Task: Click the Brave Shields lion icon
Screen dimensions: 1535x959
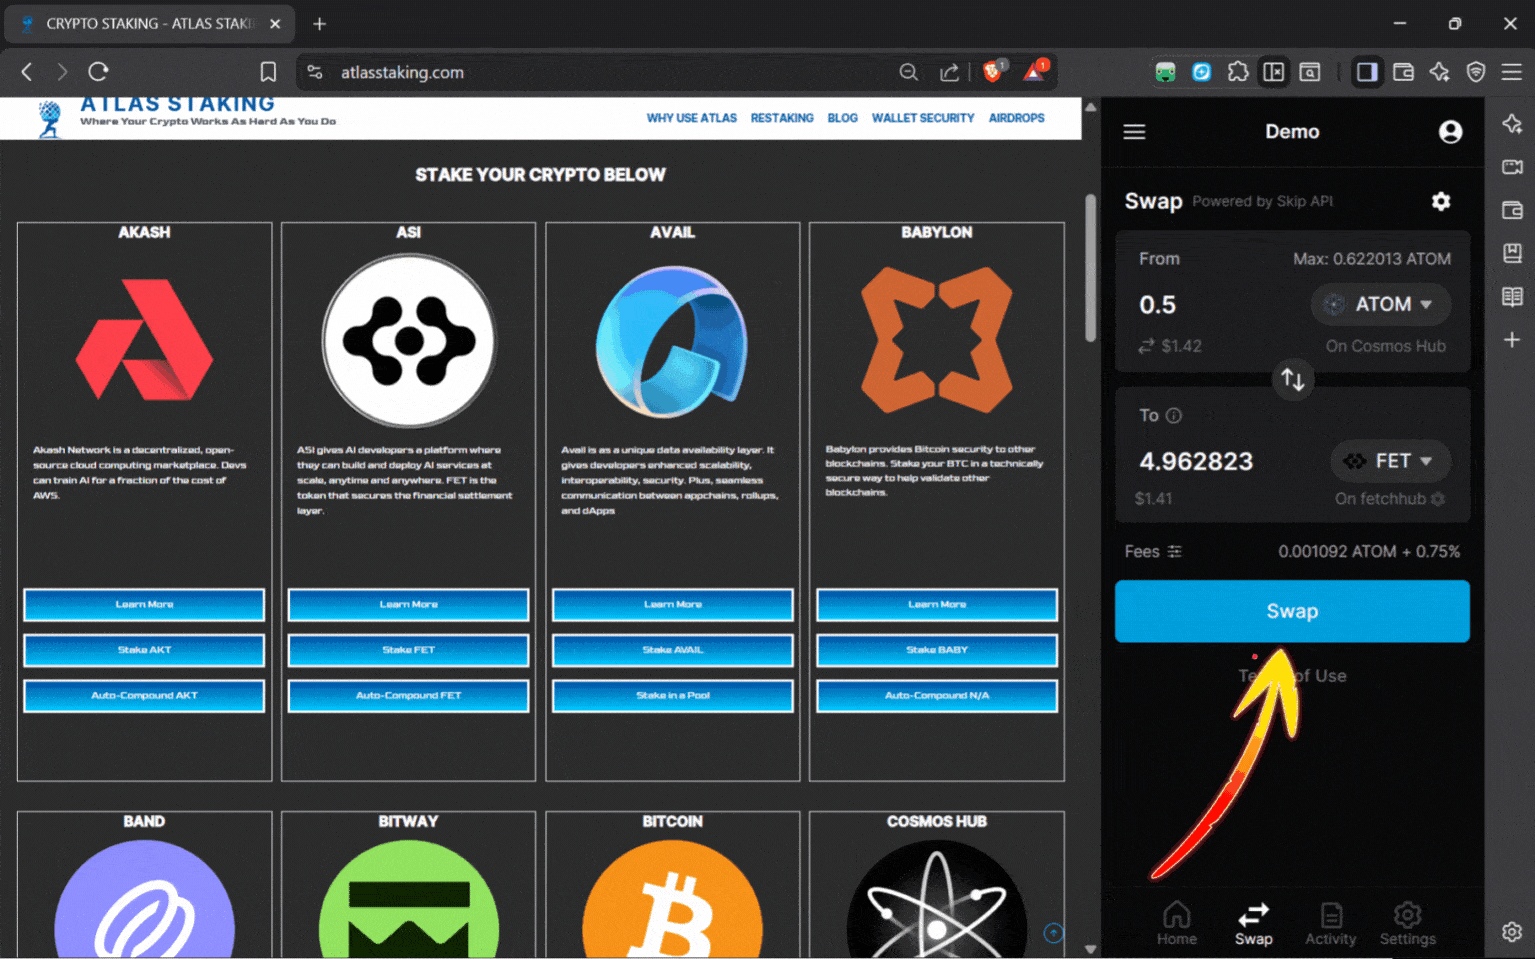Action: tap(991, 71)
